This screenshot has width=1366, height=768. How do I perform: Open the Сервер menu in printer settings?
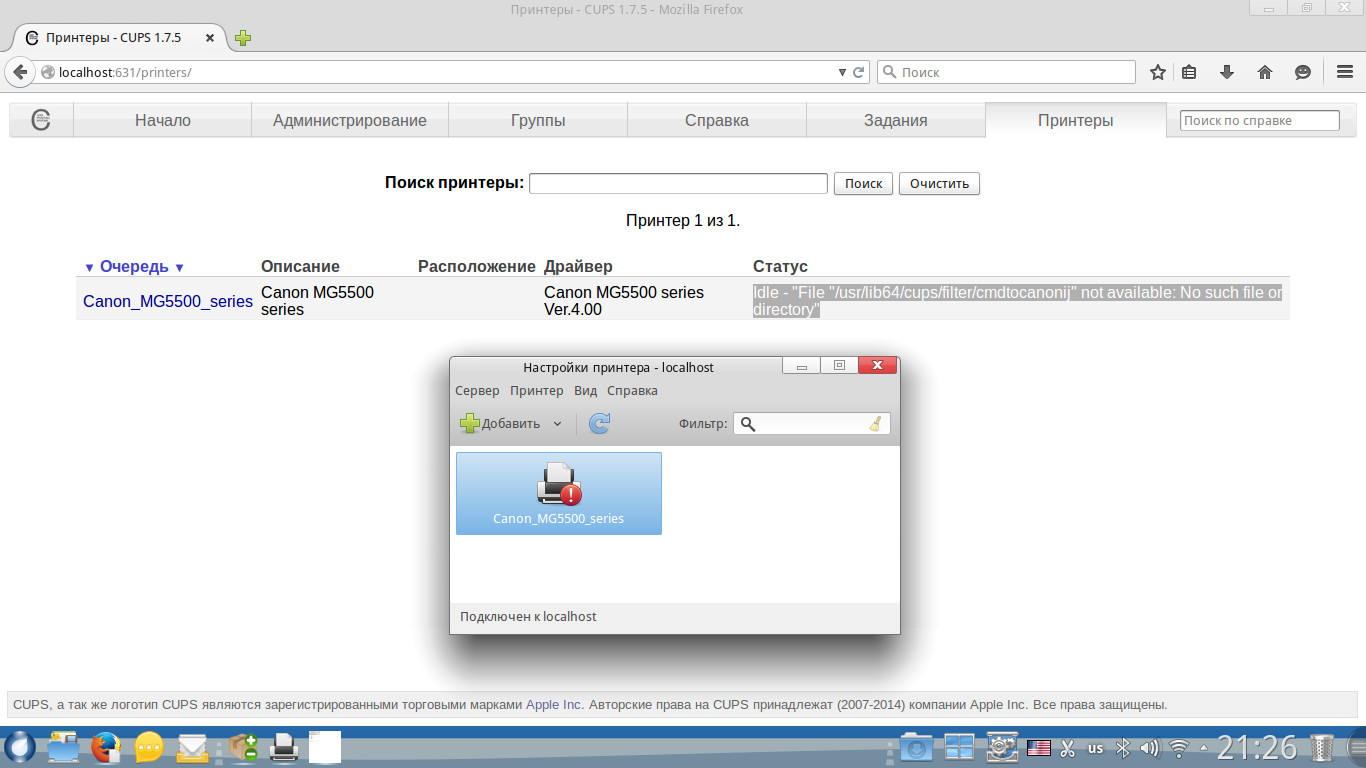[477, 391]
